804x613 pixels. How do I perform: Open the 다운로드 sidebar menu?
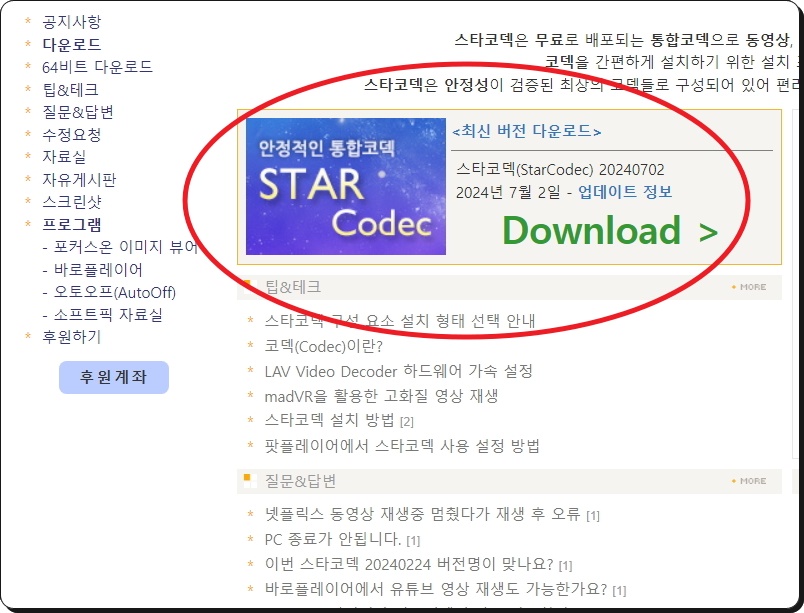[x=72, y=44]
